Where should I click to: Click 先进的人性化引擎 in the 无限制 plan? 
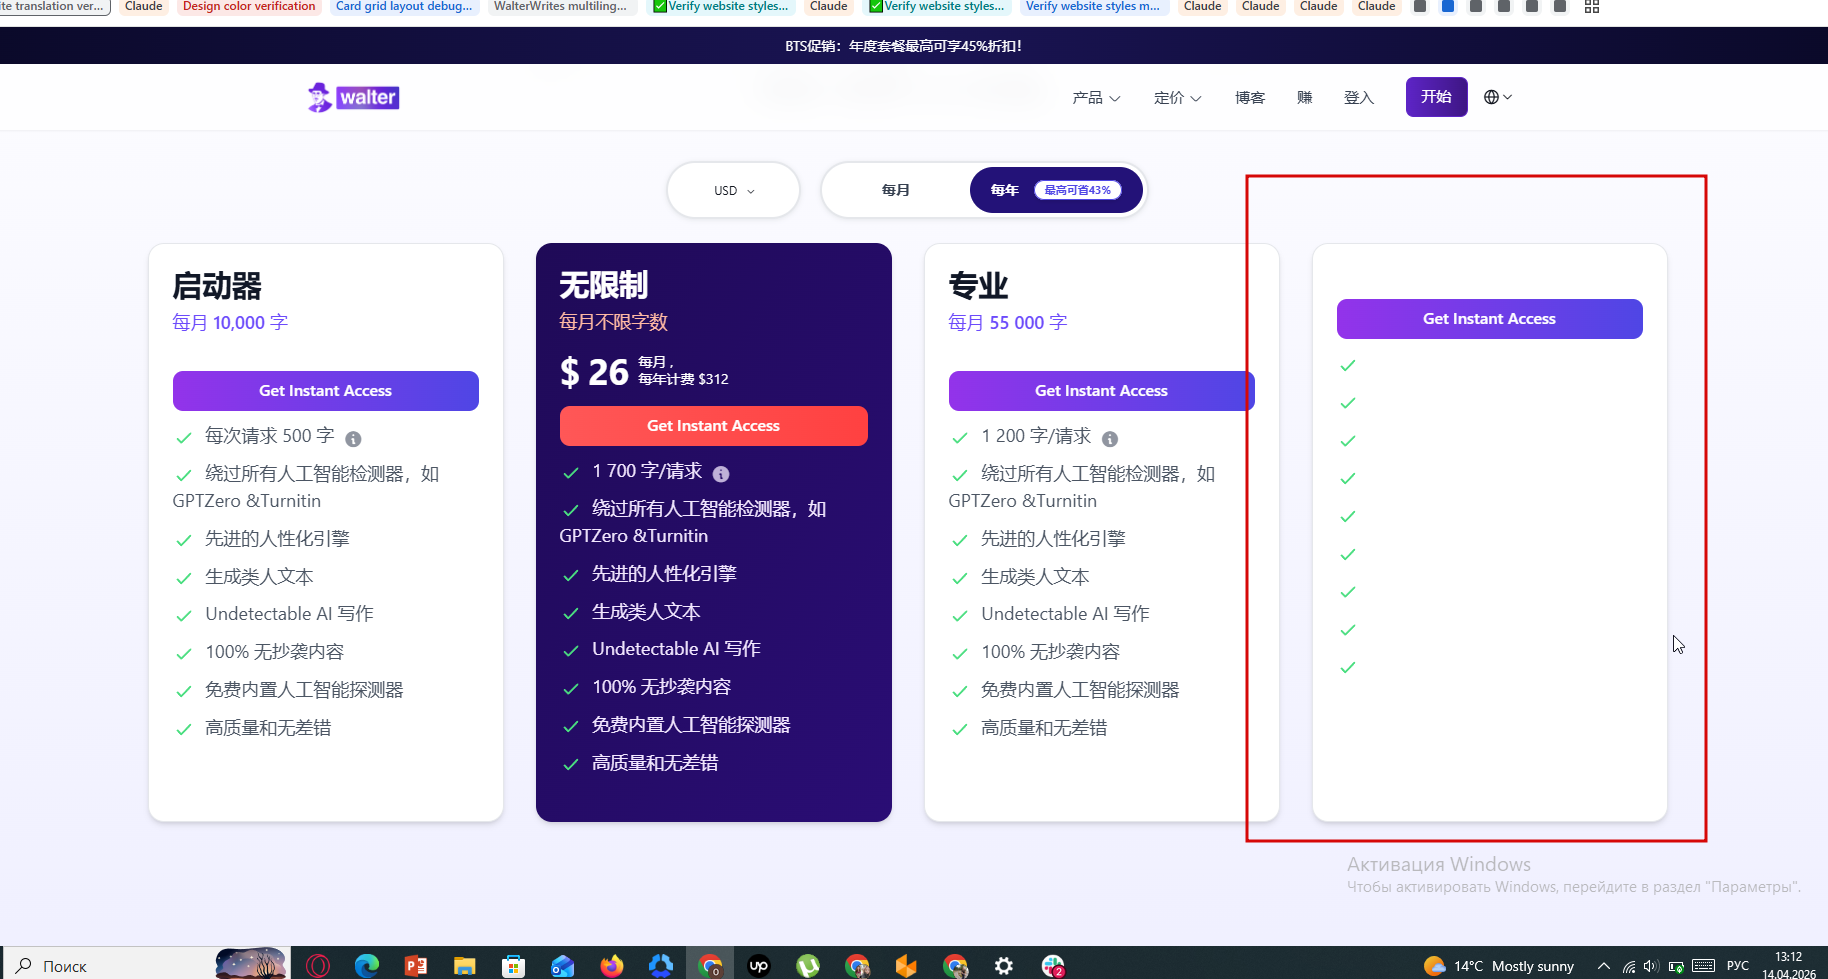pos(664,574)
